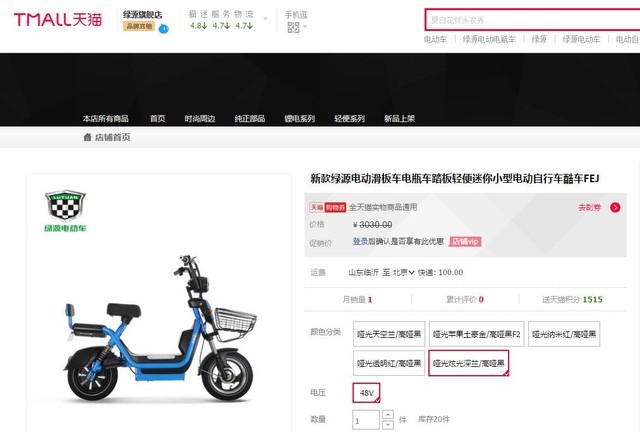Image resolution: width=640 pixels, height=432 pixels.
Task: Click the blue electric scooter product image
Action: [x=160, y=329]
